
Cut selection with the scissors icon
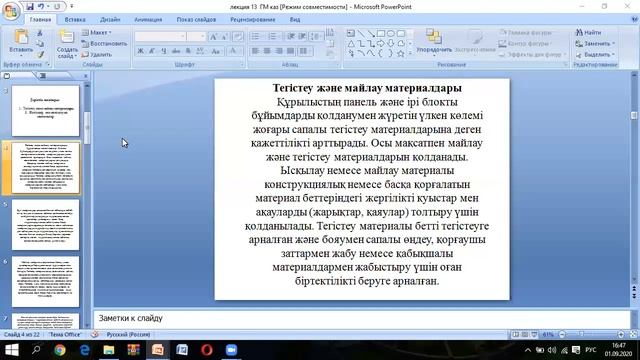[40, 33]
